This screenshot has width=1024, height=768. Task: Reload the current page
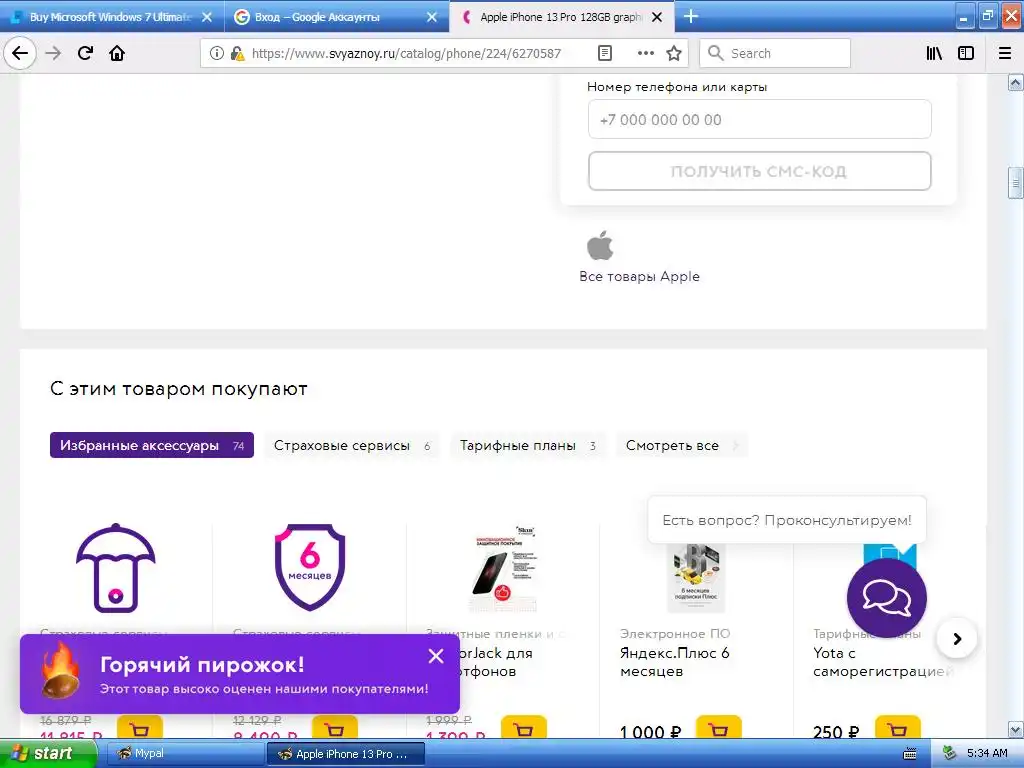coord(85,53)
